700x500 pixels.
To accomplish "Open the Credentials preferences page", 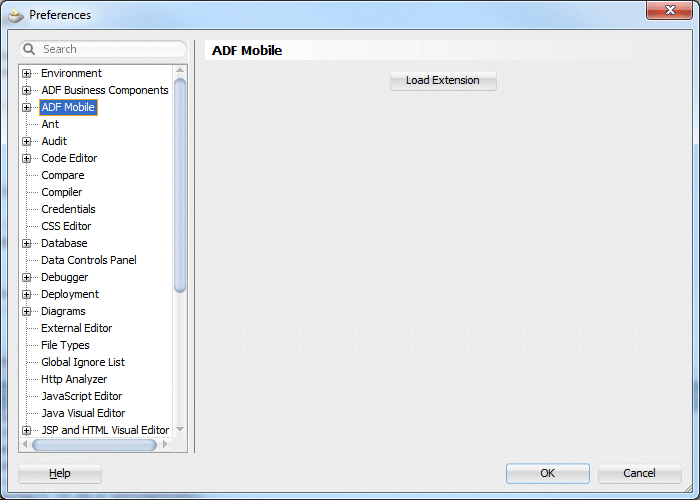I will 68,209.
